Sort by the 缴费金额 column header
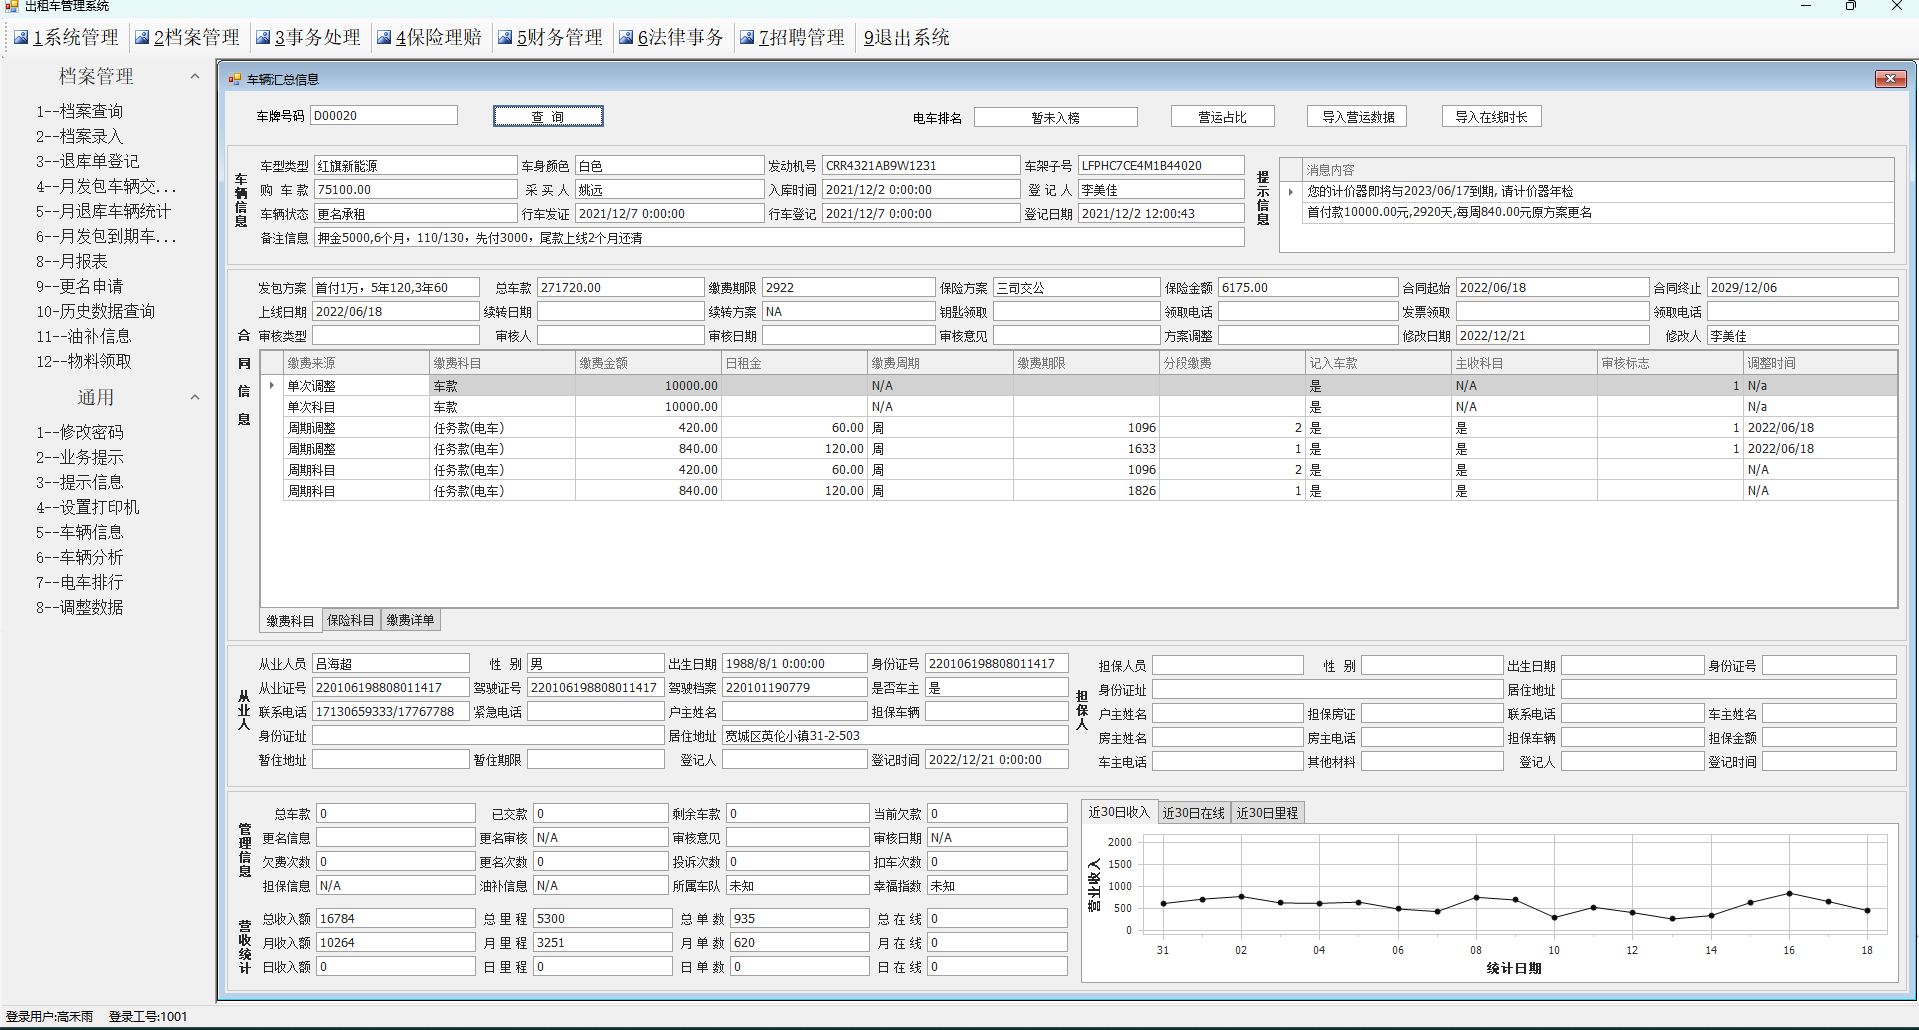This screenshot has width=1919, height=1030. 648,363
